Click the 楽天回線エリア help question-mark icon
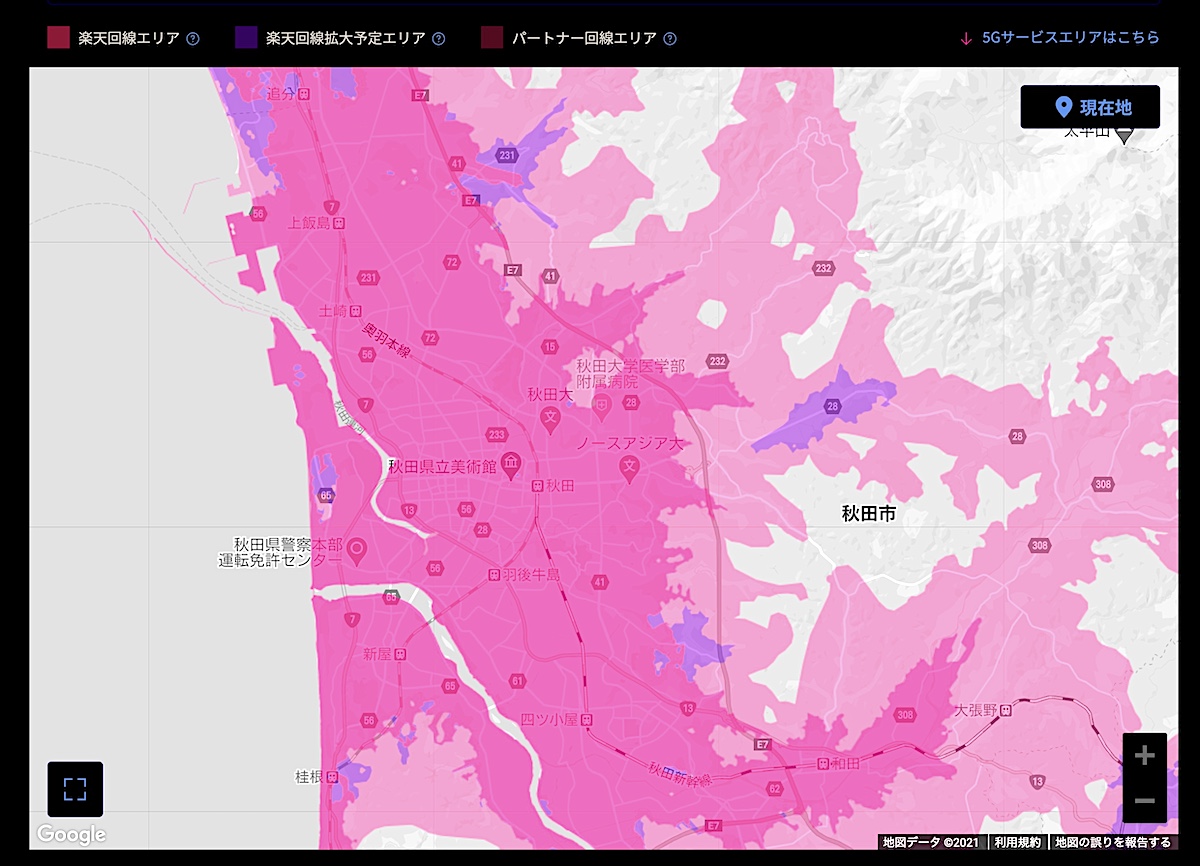Viewport: 1200px width, 866px height. click(193, 39)
